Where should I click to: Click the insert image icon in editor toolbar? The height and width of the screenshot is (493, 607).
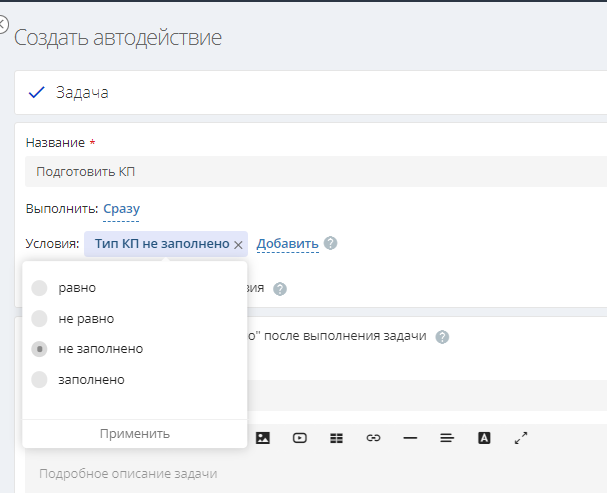(263, 438)
